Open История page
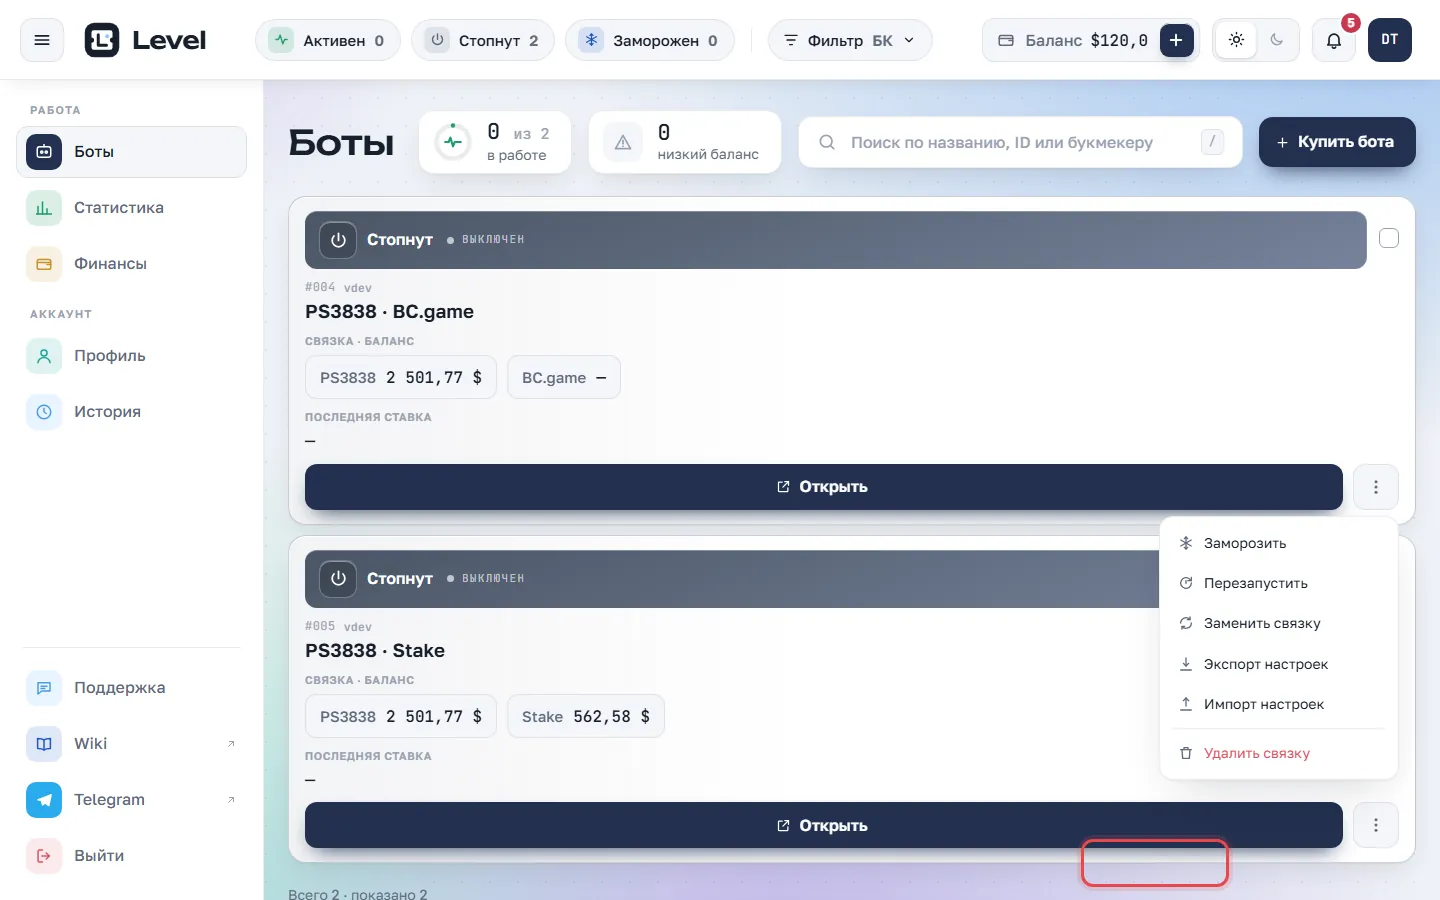The image size is (1440, 900). (131, 412)
